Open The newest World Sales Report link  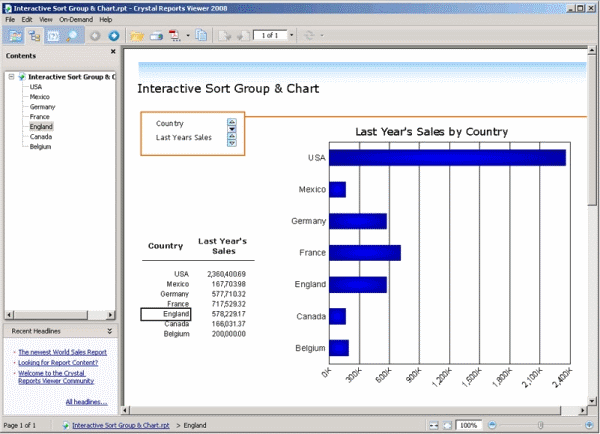click(61, 352)
